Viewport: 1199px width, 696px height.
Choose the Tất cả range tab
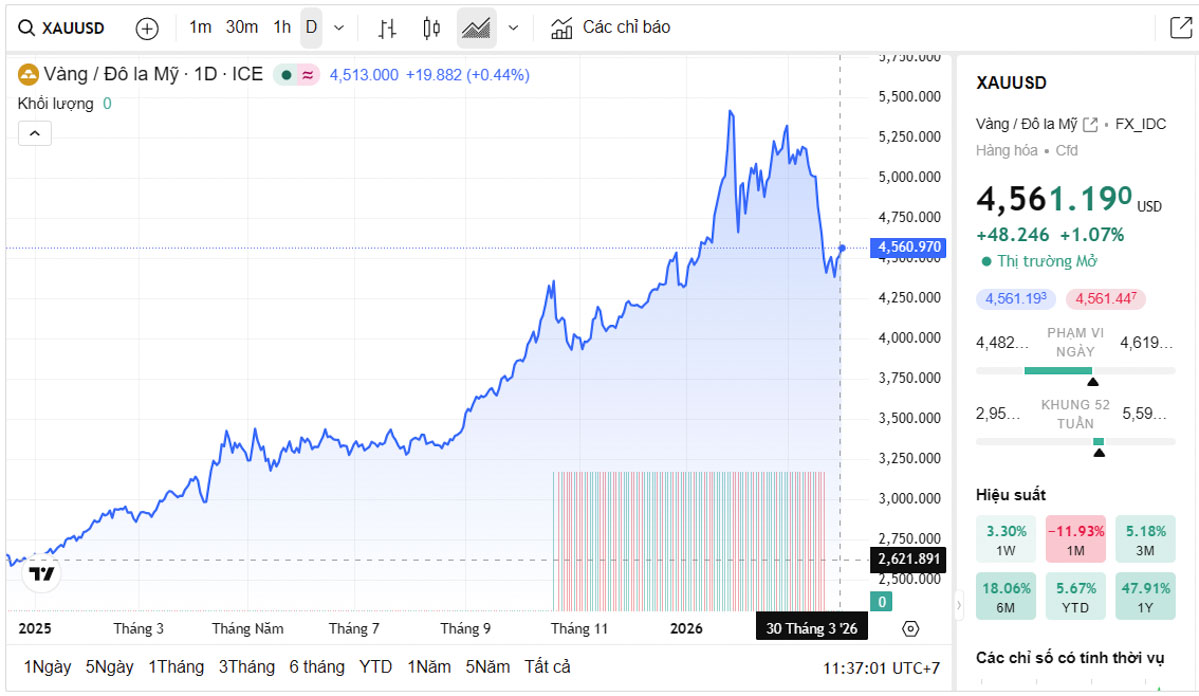click(x=547, y=667)
